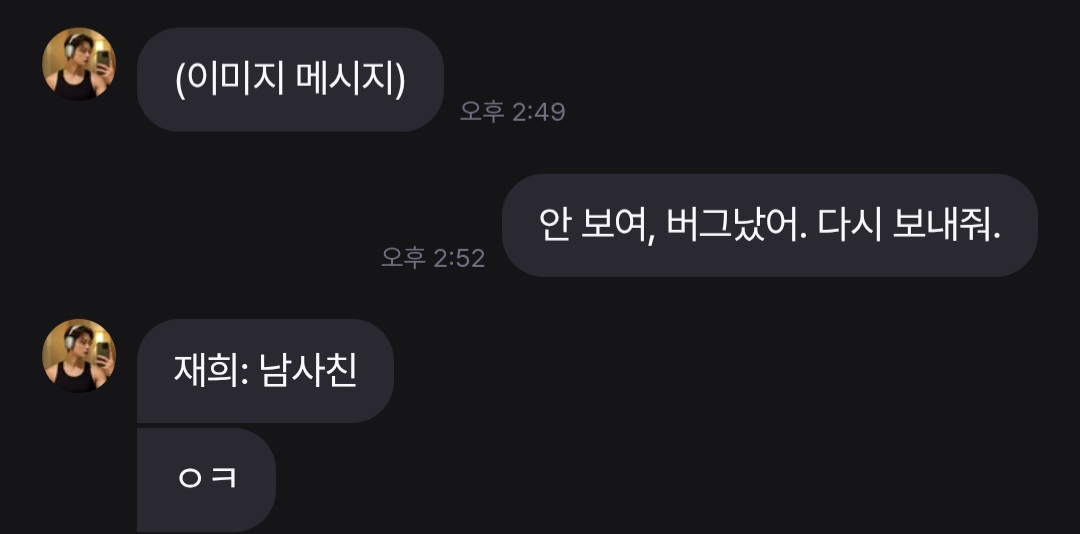This screenshot has width=1080, height=534.
Task: Select the (이미지 메시지) chat bubble
Action: pos(290,80)
